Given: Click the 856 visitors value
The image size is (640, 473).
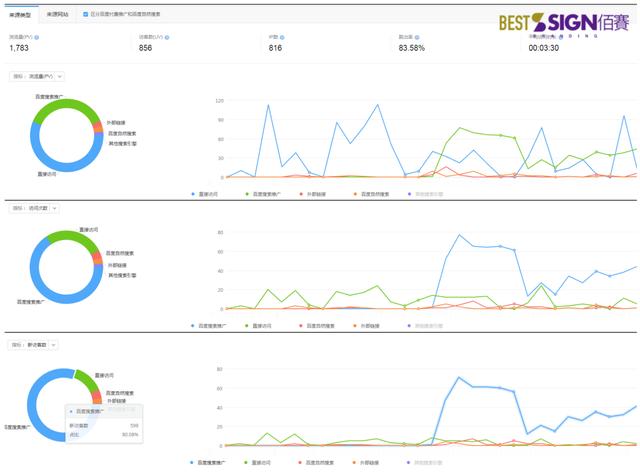Looking at the screenshot, I should (x=145, y=48).
